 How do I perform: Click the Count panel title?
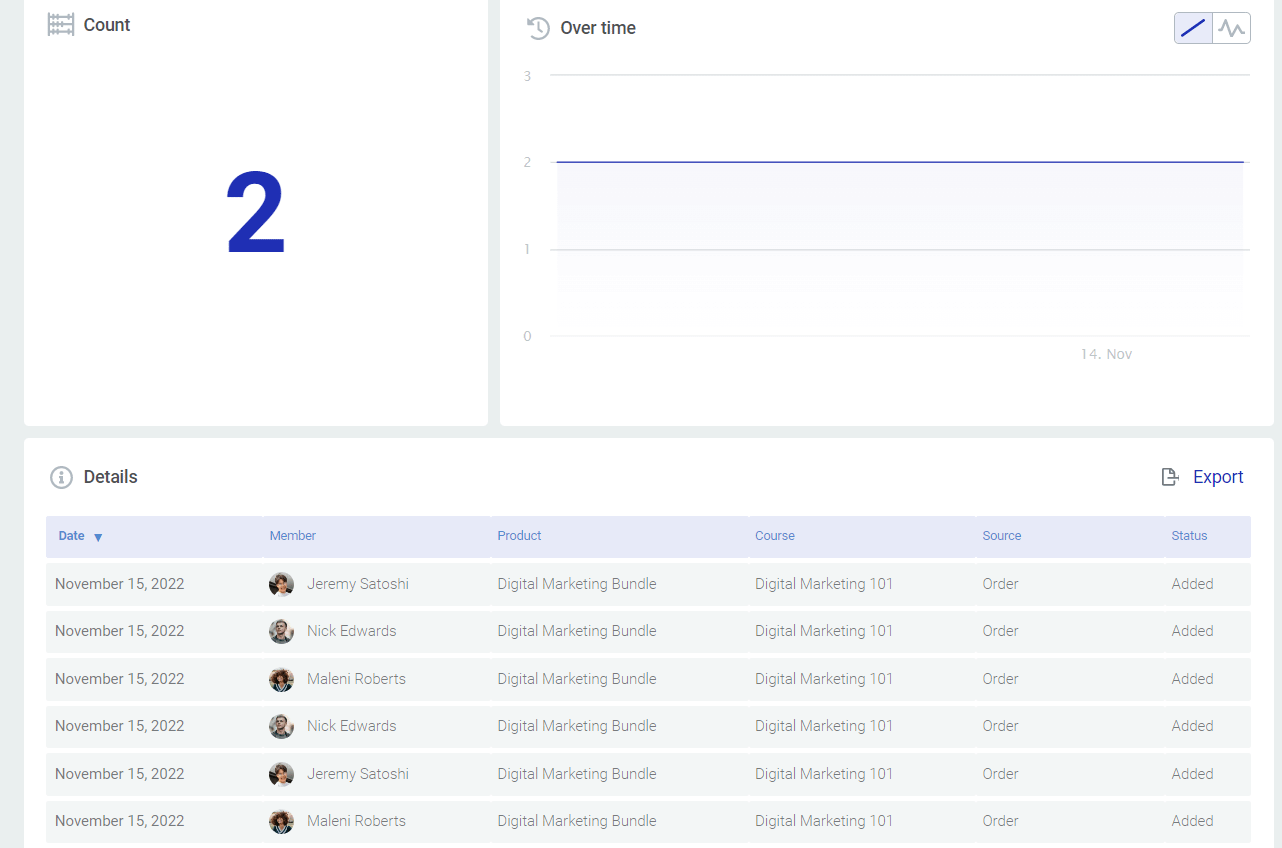pos(107,25)
